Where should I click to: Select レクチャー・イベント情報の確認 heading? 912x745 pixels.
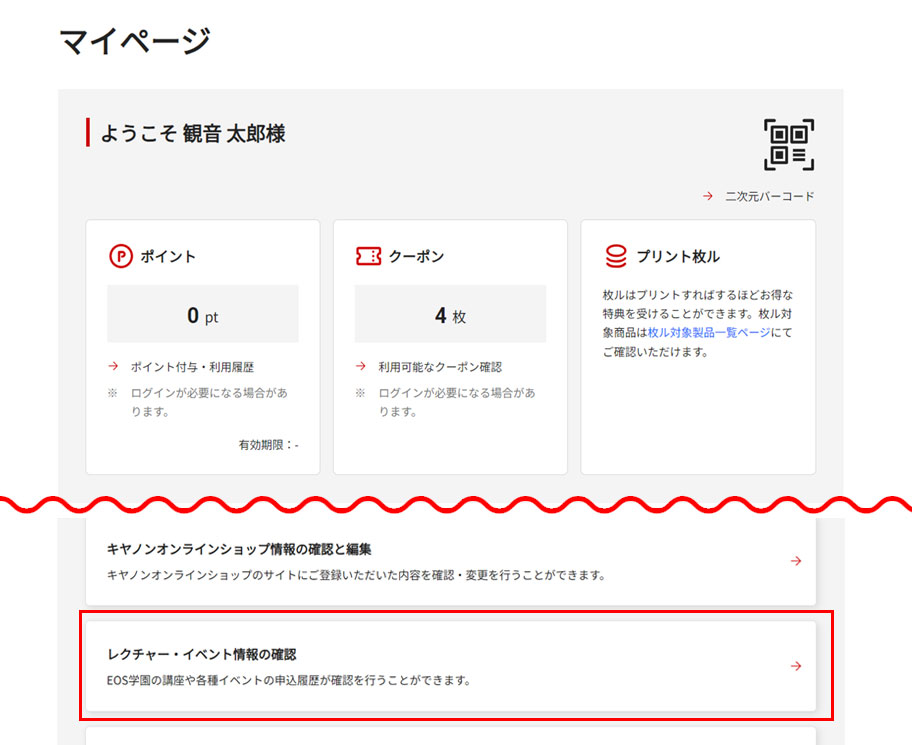point(201,654)
